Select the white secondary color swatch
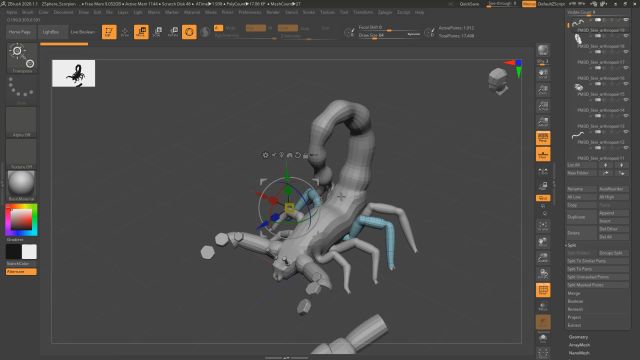This screenshot has width=640, height=360. pos(29,252)
